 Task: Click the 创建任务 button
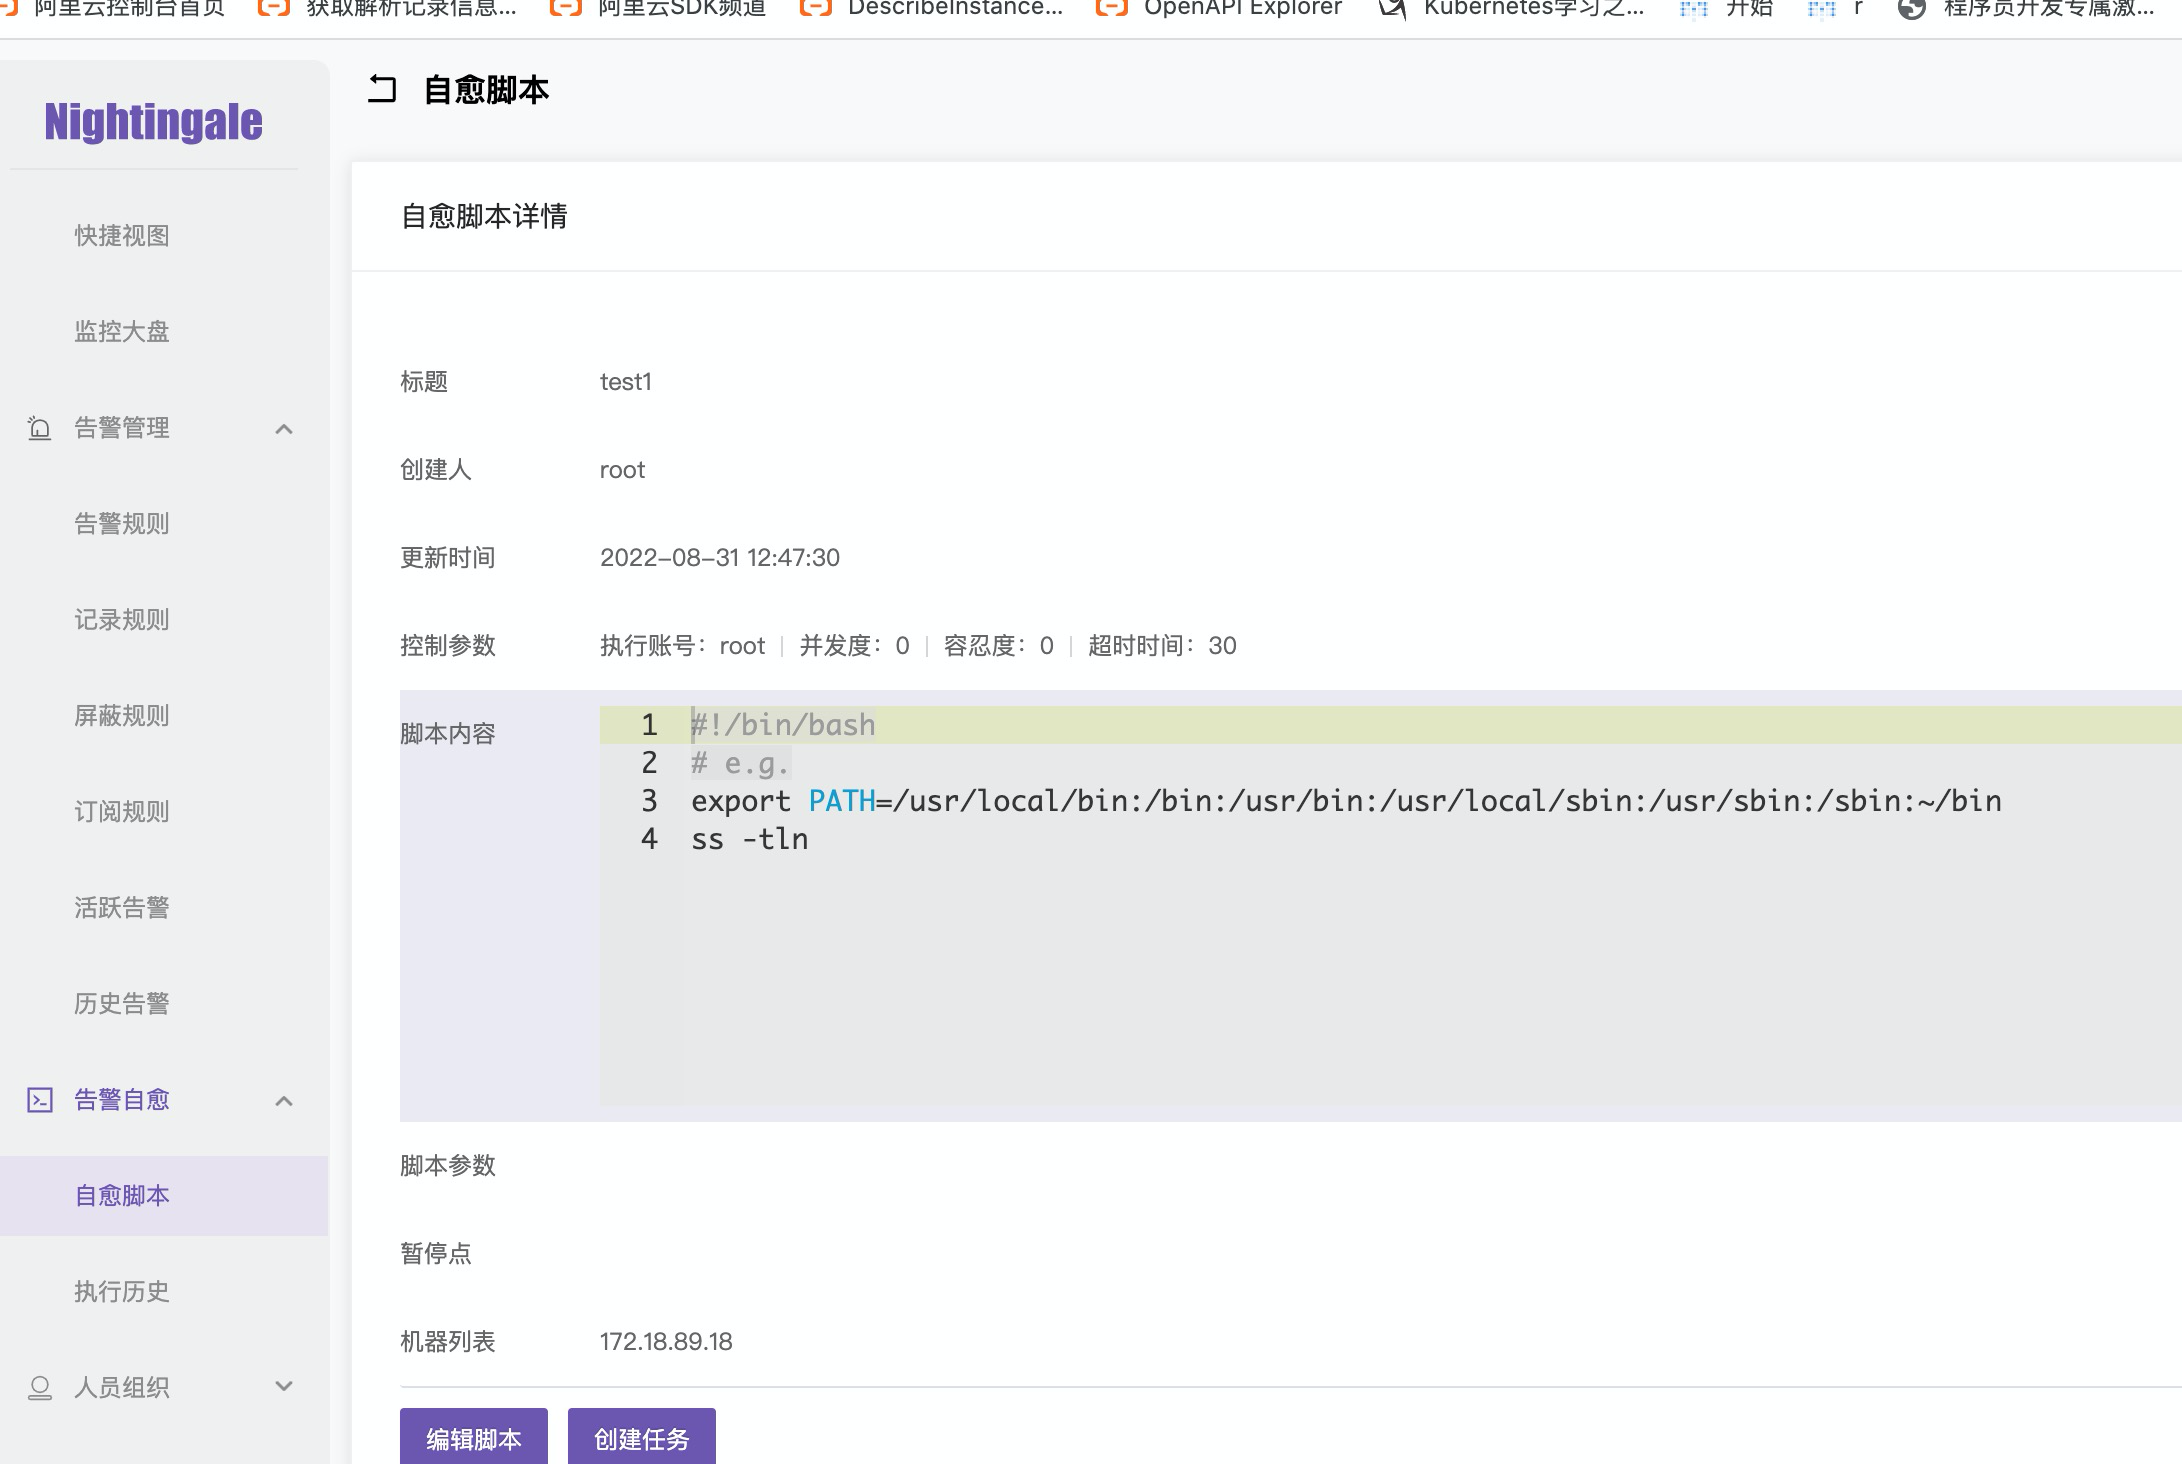(x=641, y=1438)
